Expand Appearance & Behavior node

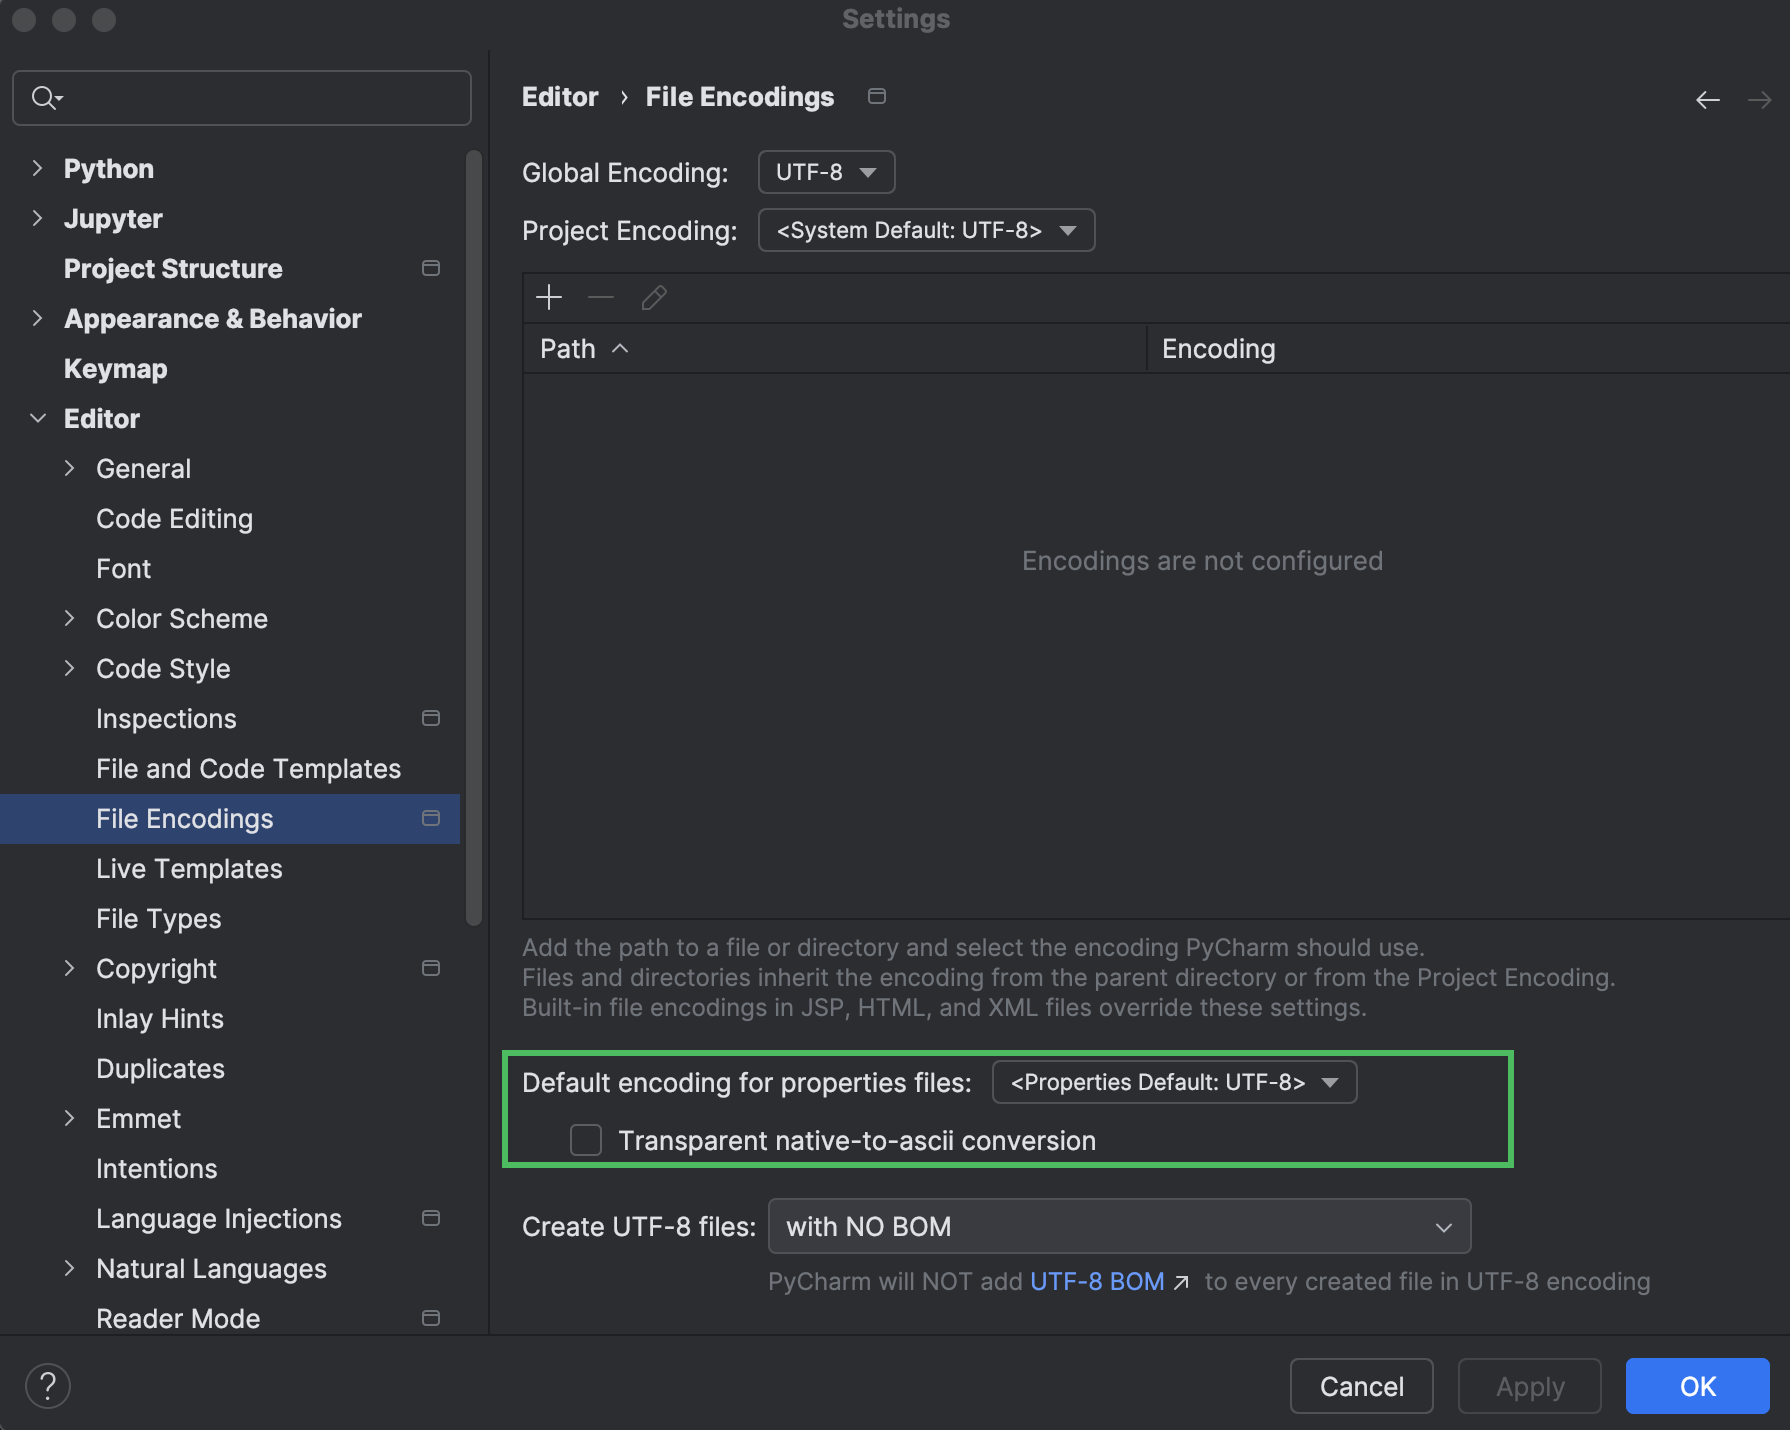coord(37,318)
